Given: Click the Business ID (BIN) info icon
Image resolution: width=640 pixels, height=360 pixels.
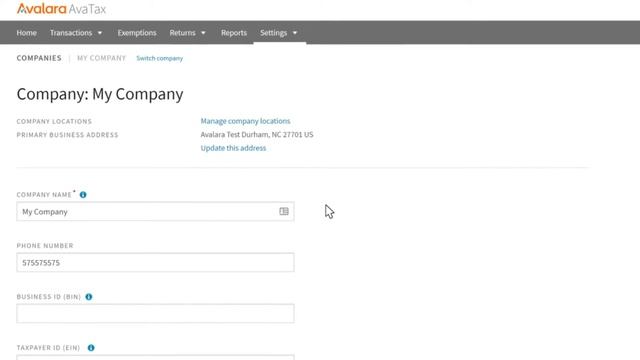Looking at the screenshot, I should tap(89, 297).
